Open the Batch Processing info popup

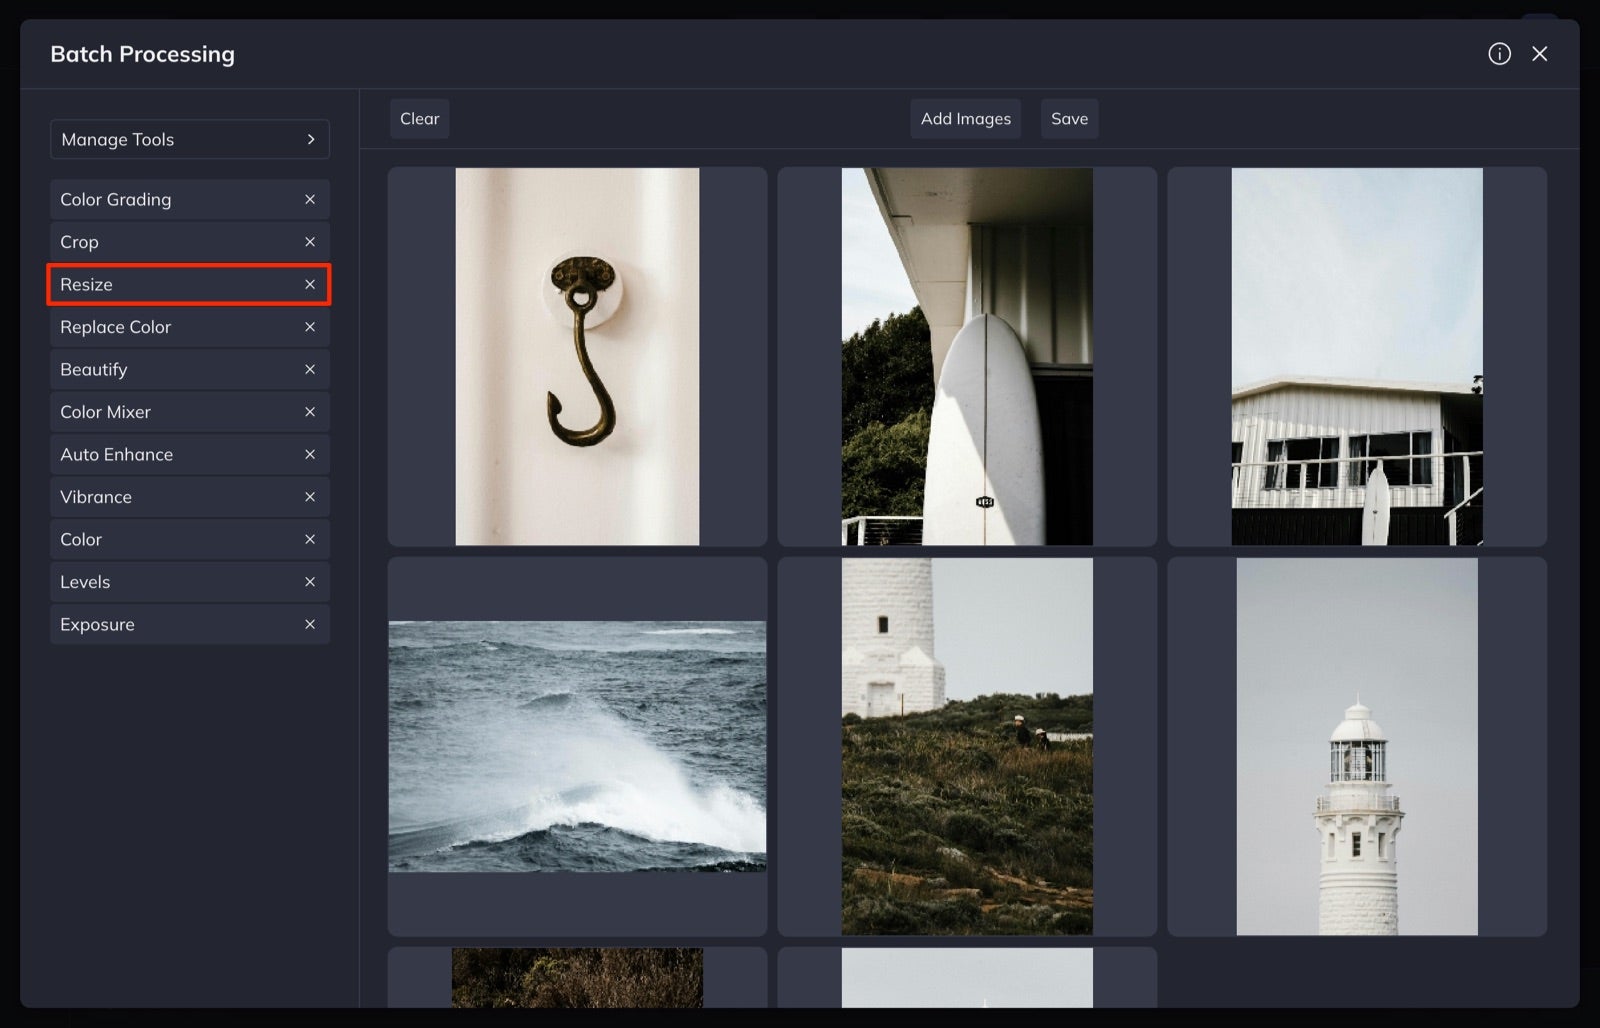(1499, 53)
